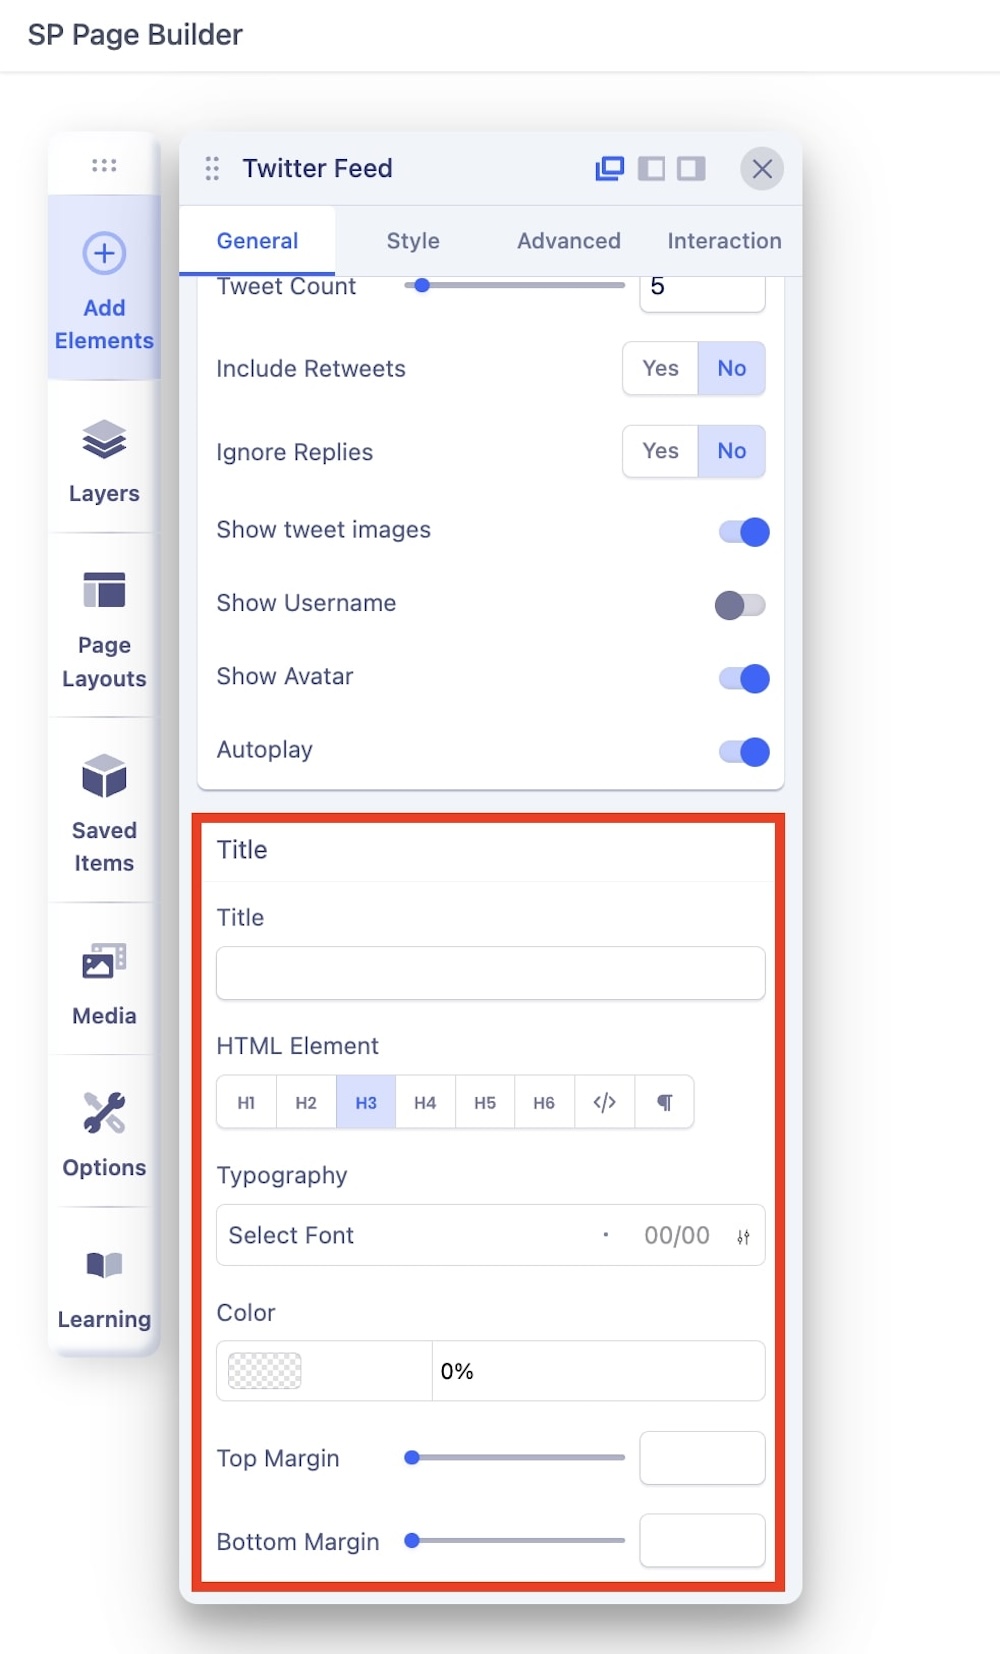
Task: Open the title color picker swatch
Action: point(265,1371)
